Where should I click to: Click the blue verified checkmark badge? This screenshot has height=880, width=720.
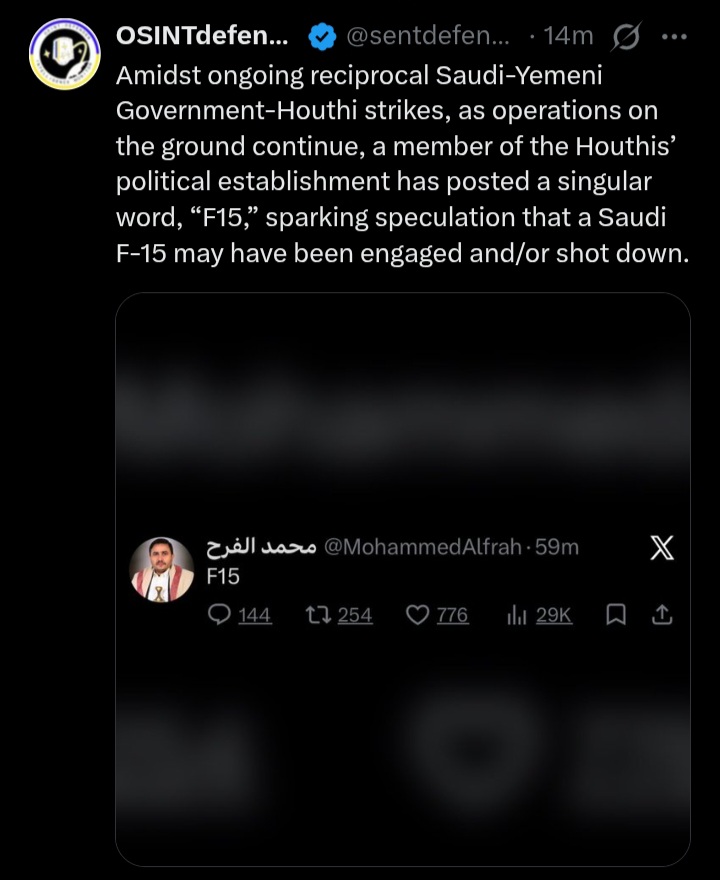[x=322, y=36]
